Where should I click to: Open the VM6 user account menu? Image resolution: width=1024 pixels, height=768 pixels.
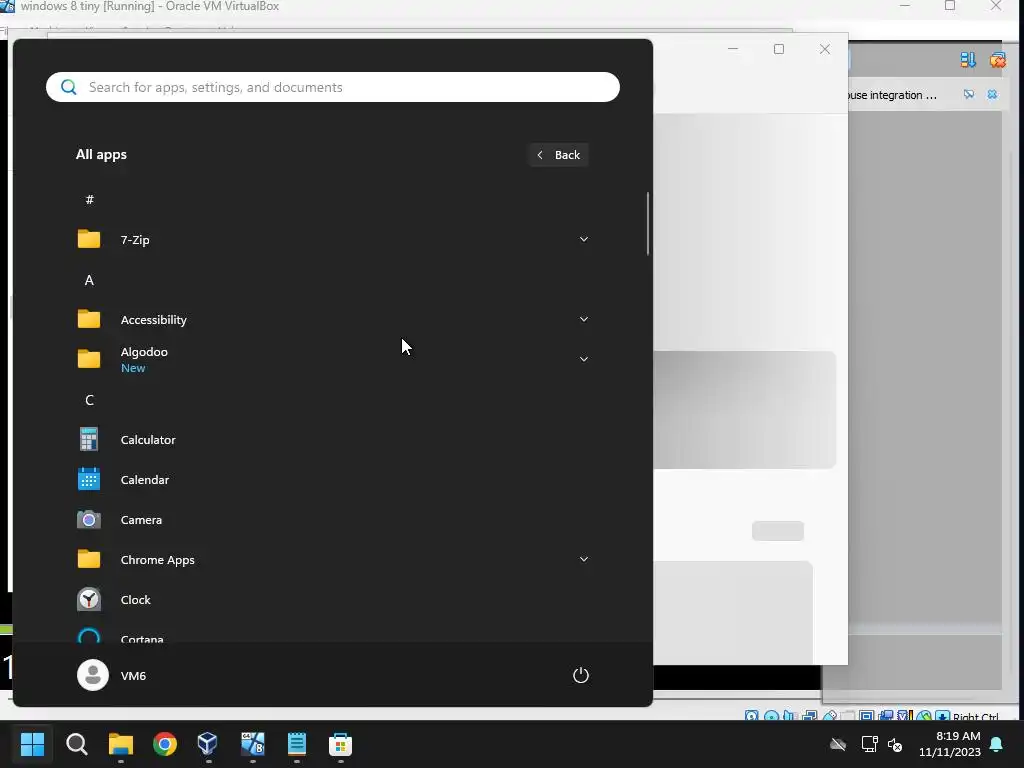coord(112,675)
